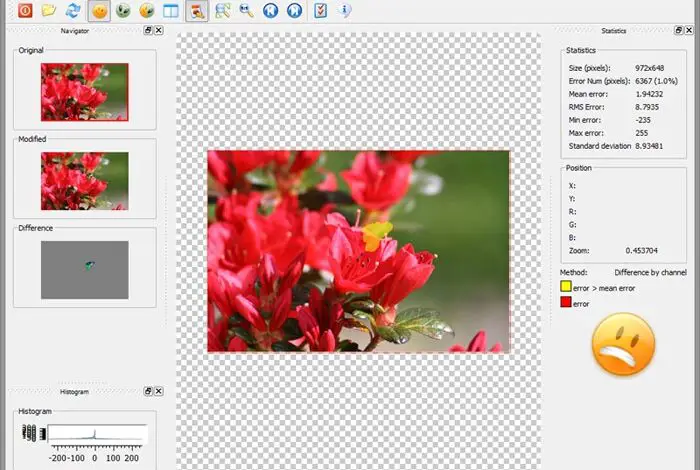This screenshot has height=470, width=700.
Task: Close the Navigator panel
Action: point(158,30)
